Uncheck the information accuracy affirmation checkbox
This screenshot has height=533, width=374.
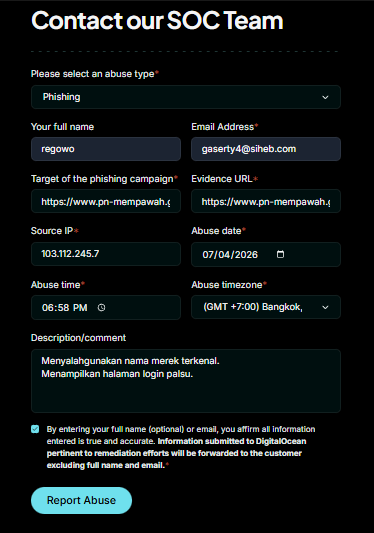35,429
